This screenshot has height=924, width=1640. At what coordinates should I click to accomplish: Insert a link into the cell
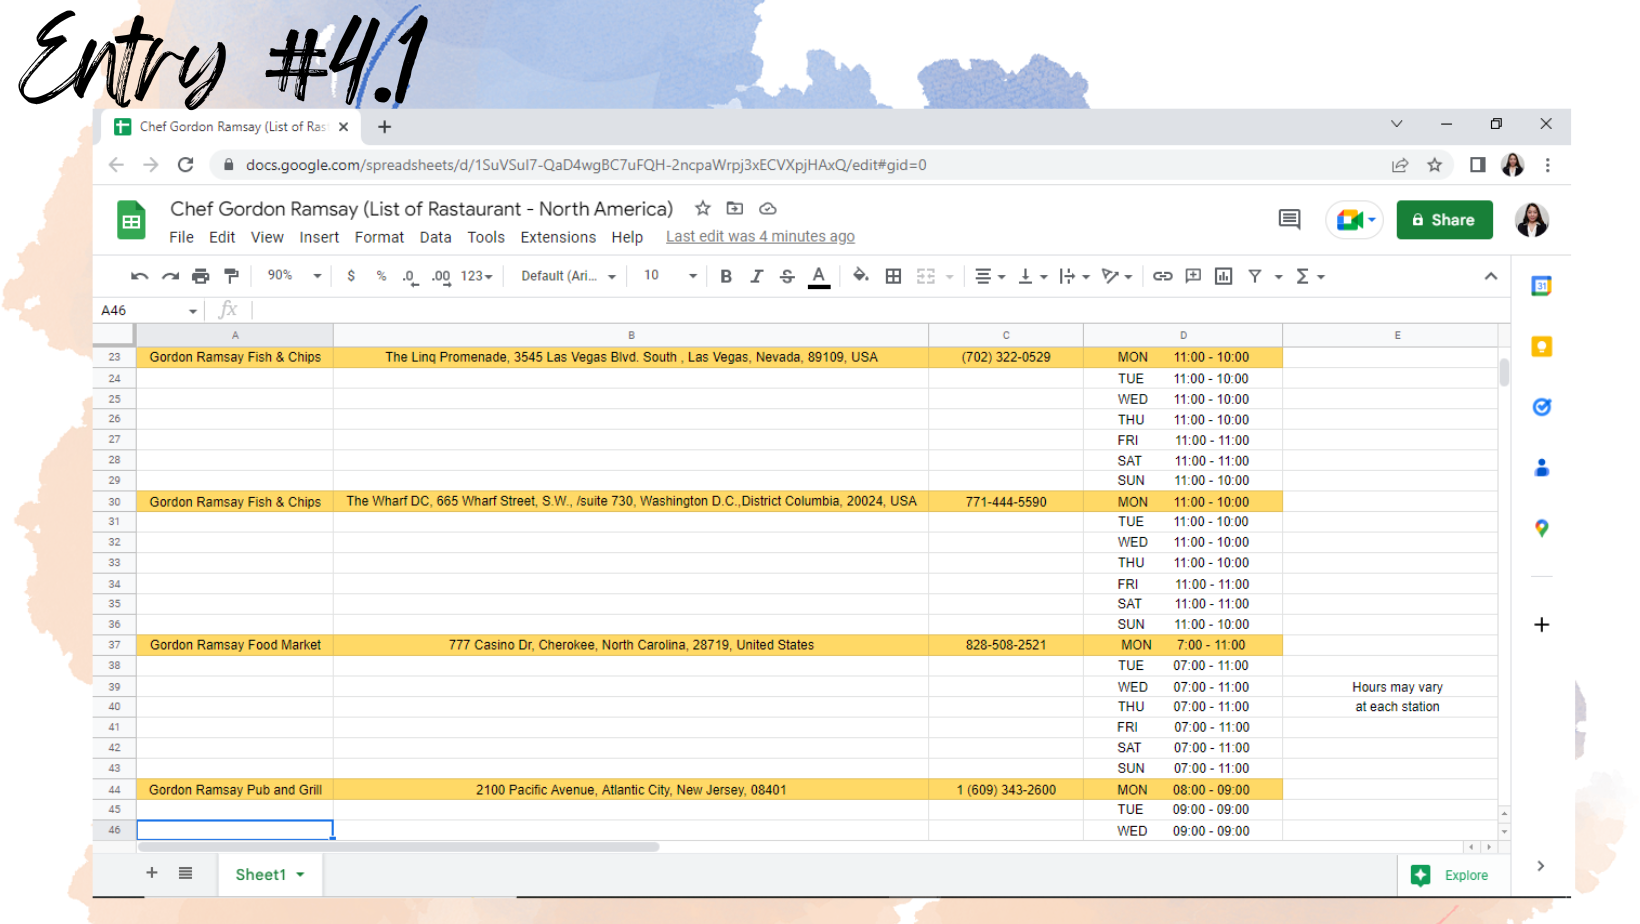[1162, 276]
